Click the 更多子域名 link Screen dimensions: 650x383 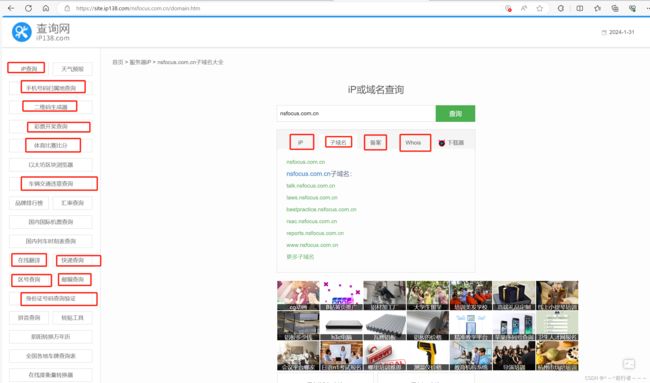300,257
